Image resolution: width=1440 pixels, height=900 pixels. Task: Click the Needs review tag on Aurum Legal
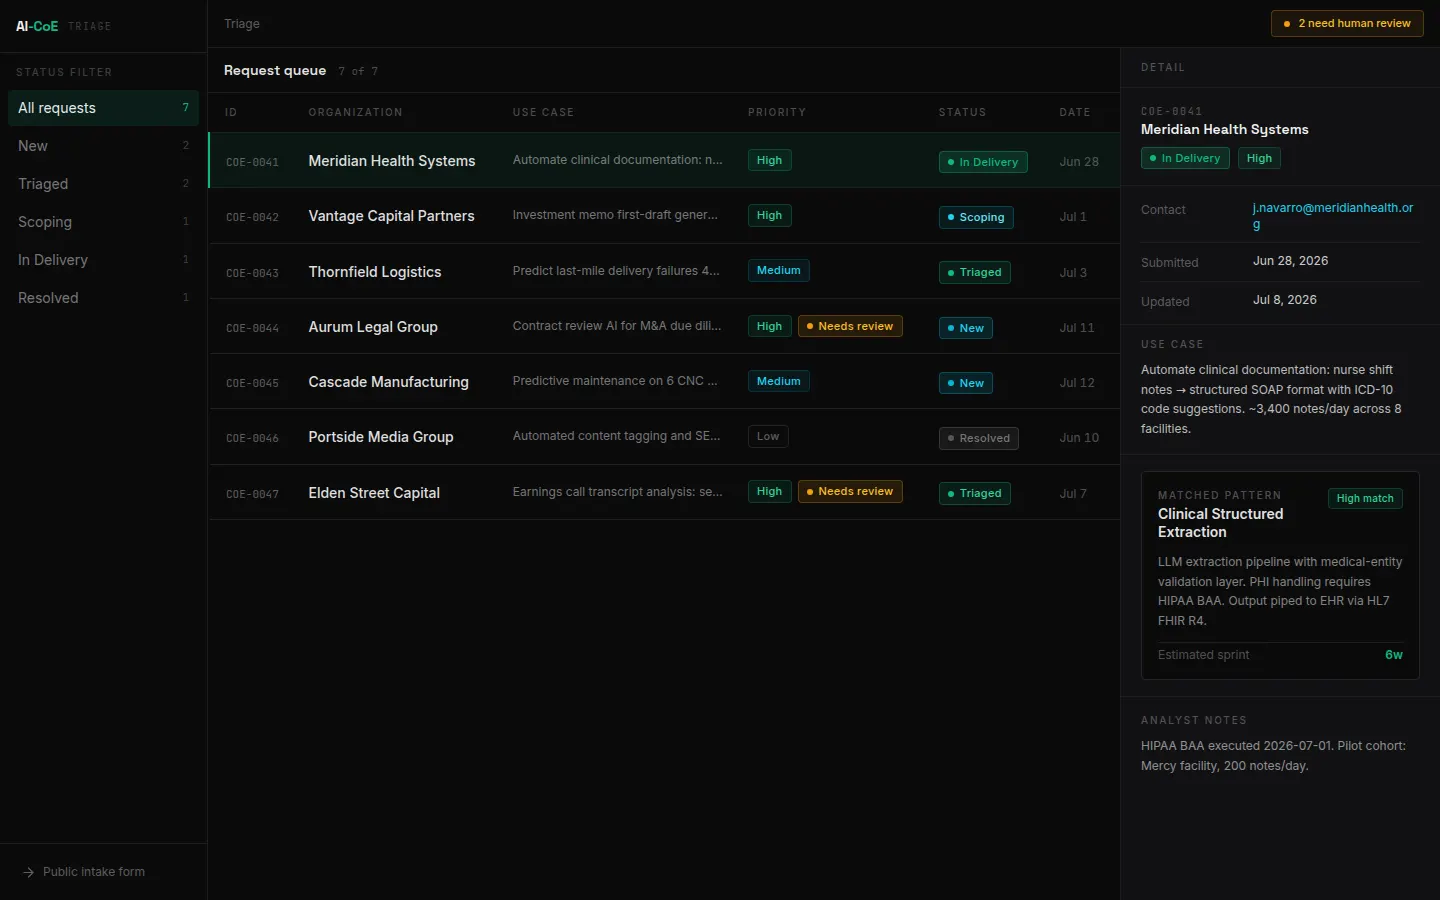click(x=850, y=326)
